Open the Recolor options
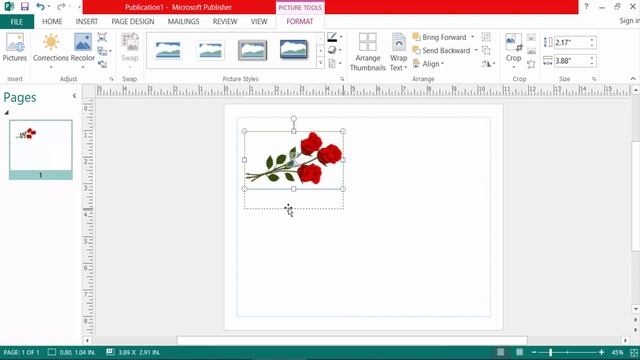The width and height of the screenshot is (640, 360). pyautogui.click(x=82, y=51)
